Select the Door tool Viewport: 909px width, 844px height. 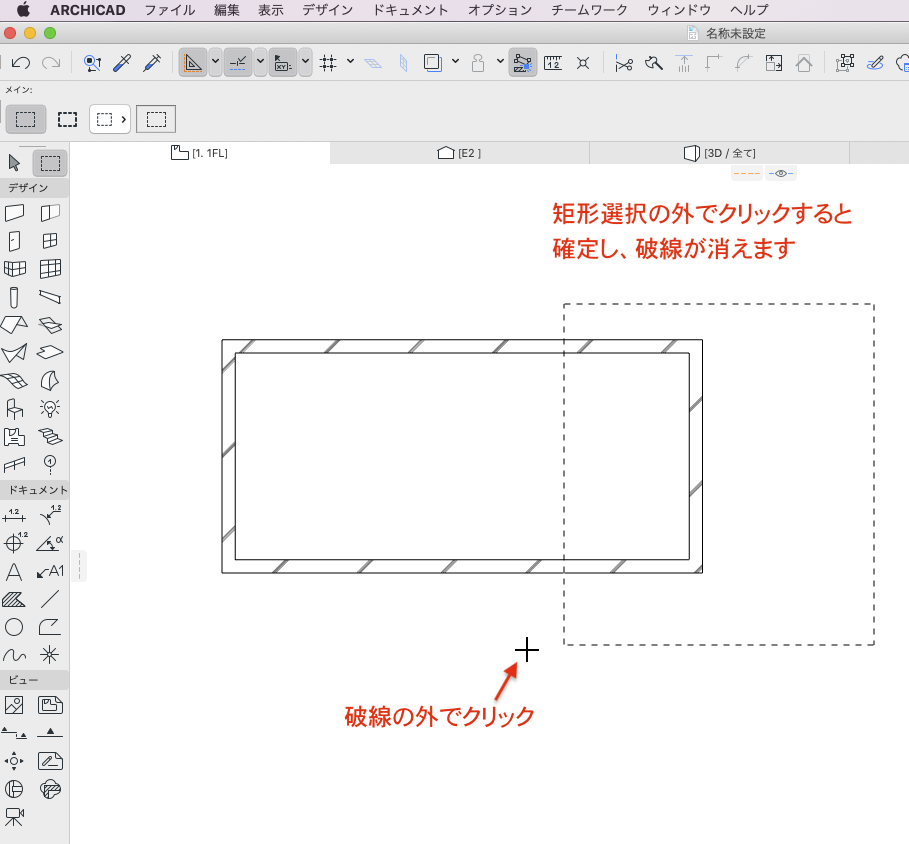pyautogui.click(x=14, y=241)
